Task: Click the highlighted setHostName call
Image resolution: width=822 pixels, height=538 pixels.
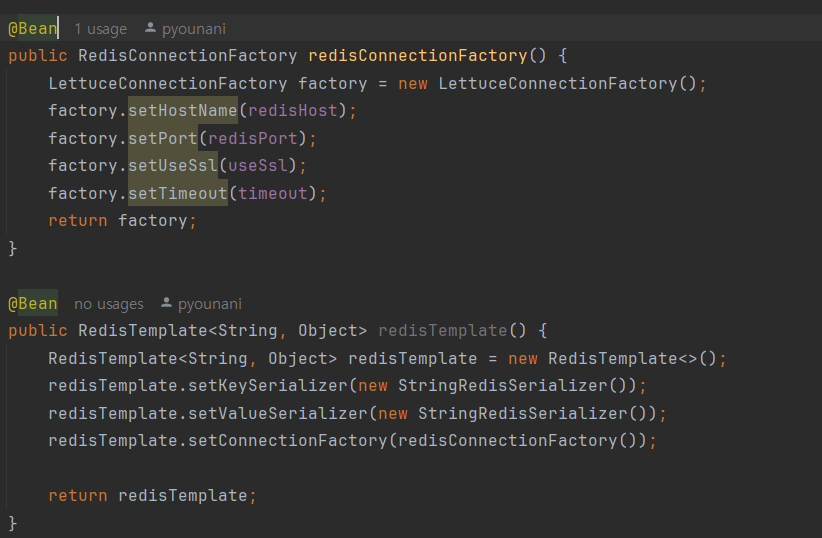Action: click(183, 111)
